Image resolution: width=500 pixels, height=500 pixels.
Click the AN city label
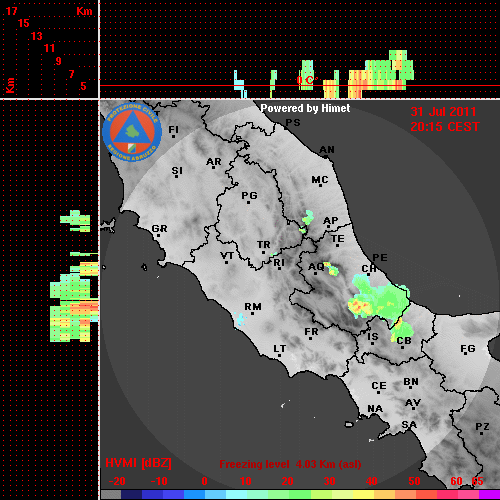(x=327, y=150)
